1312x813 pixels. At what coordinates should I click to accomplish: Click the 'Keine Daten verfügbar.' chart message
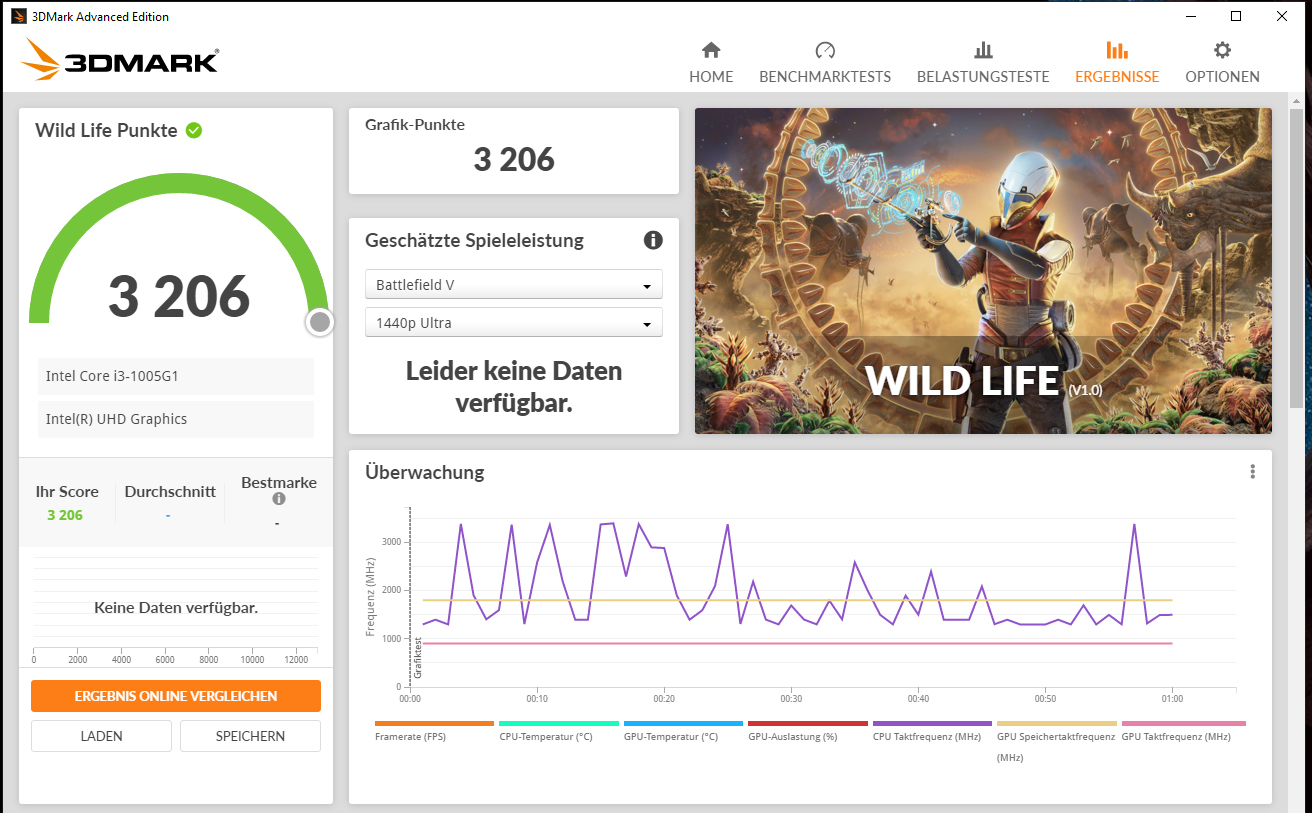(x=176, y=607)
